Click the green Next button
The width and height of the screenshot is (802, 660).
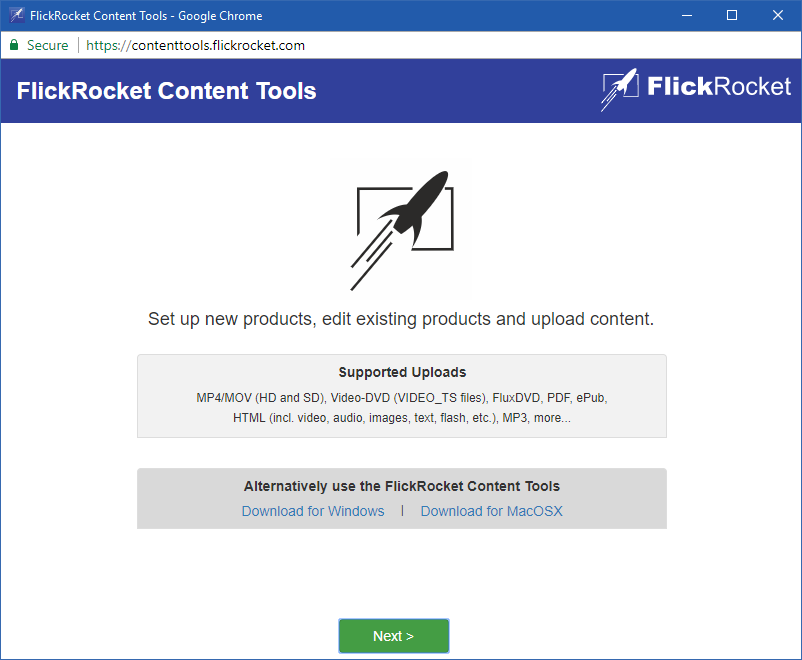pyautogui.click(x=393, y=636)
